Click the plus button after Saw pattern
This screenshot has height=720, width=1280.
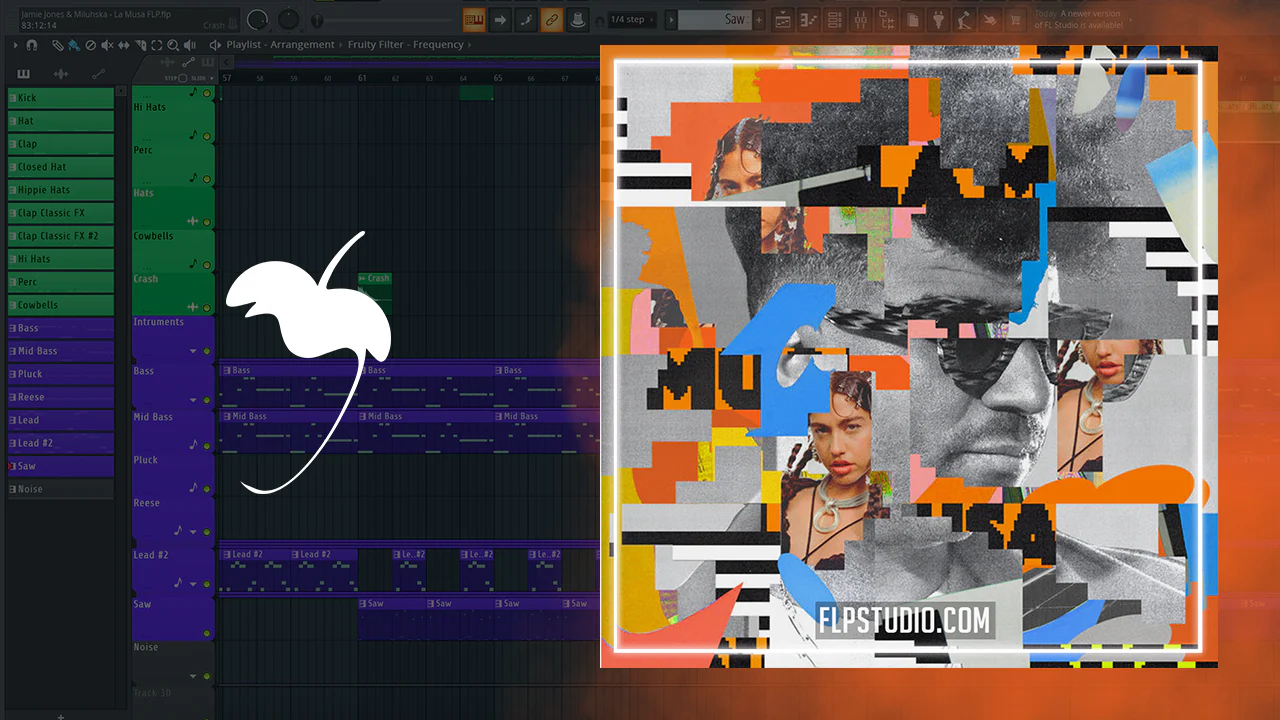(x=759, y=19)
